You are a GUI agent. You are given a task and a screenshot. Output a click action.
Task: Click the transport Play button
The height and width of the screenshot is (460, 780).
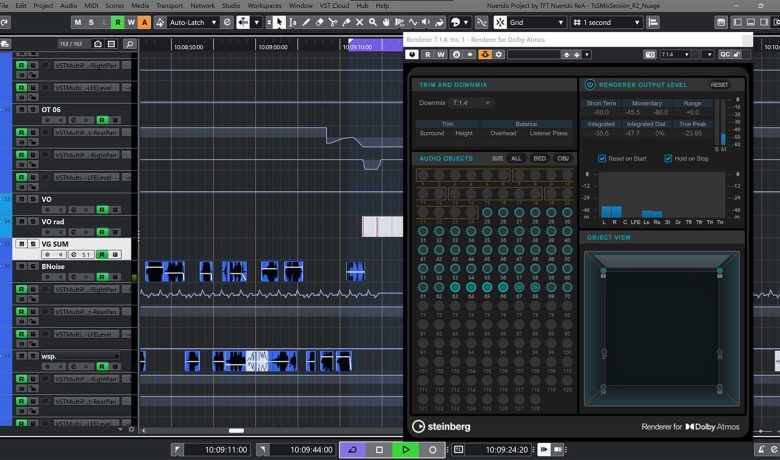405,450
